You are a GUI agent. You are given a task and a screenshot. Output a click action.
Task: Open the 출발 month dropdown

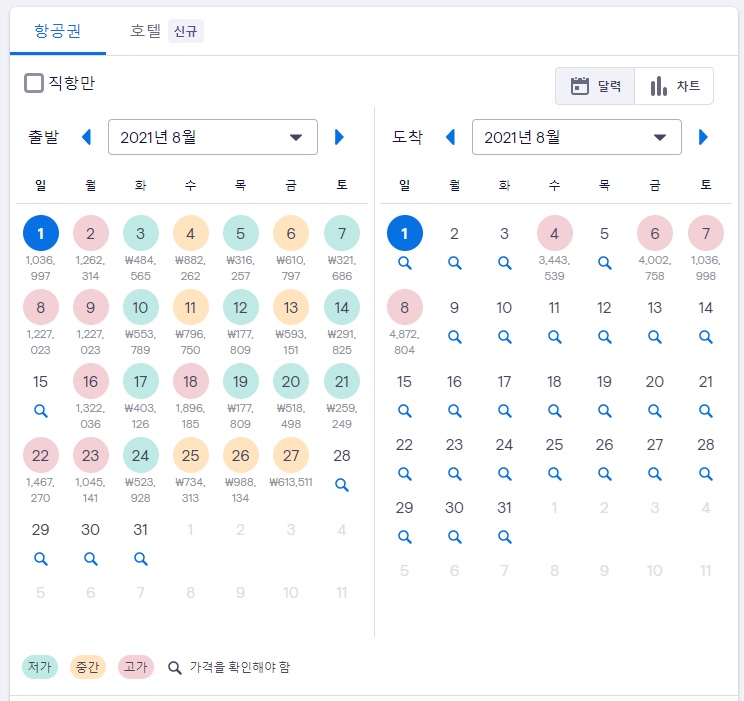coord(213,137)
